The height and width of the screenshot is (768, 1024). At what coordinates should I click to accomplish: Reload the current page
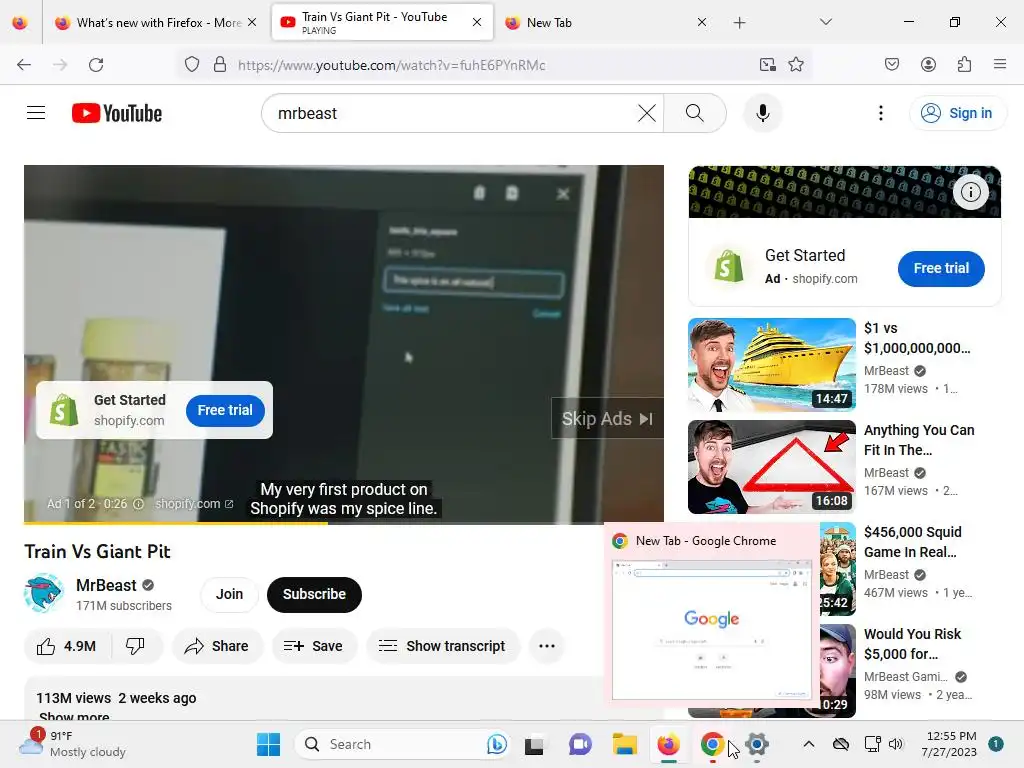click(96, 65)
